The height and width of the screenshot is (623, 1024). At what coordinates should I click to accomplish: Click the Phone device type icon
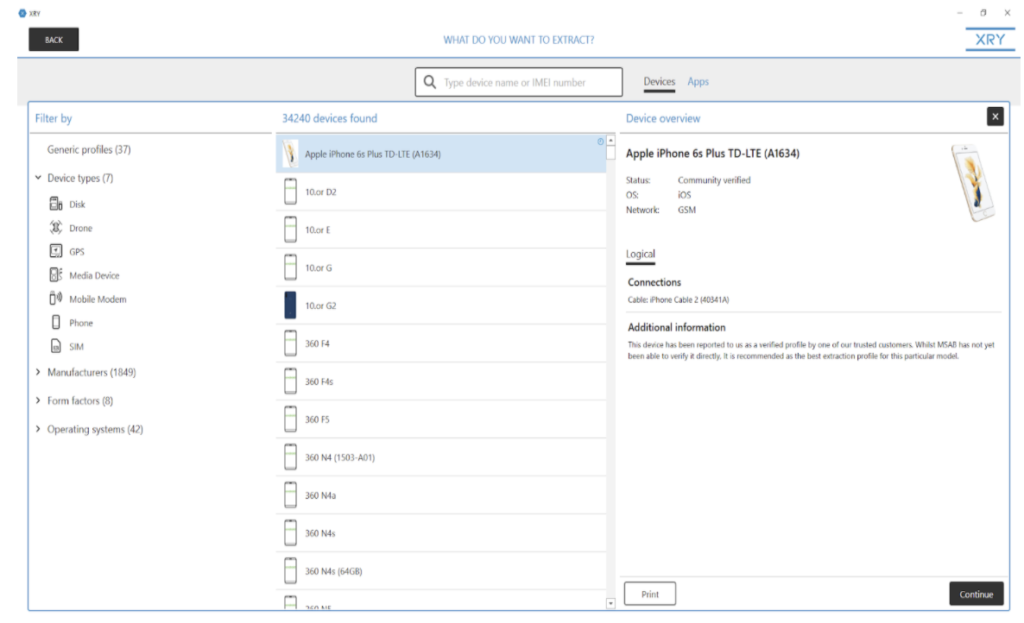coord(56,322)
